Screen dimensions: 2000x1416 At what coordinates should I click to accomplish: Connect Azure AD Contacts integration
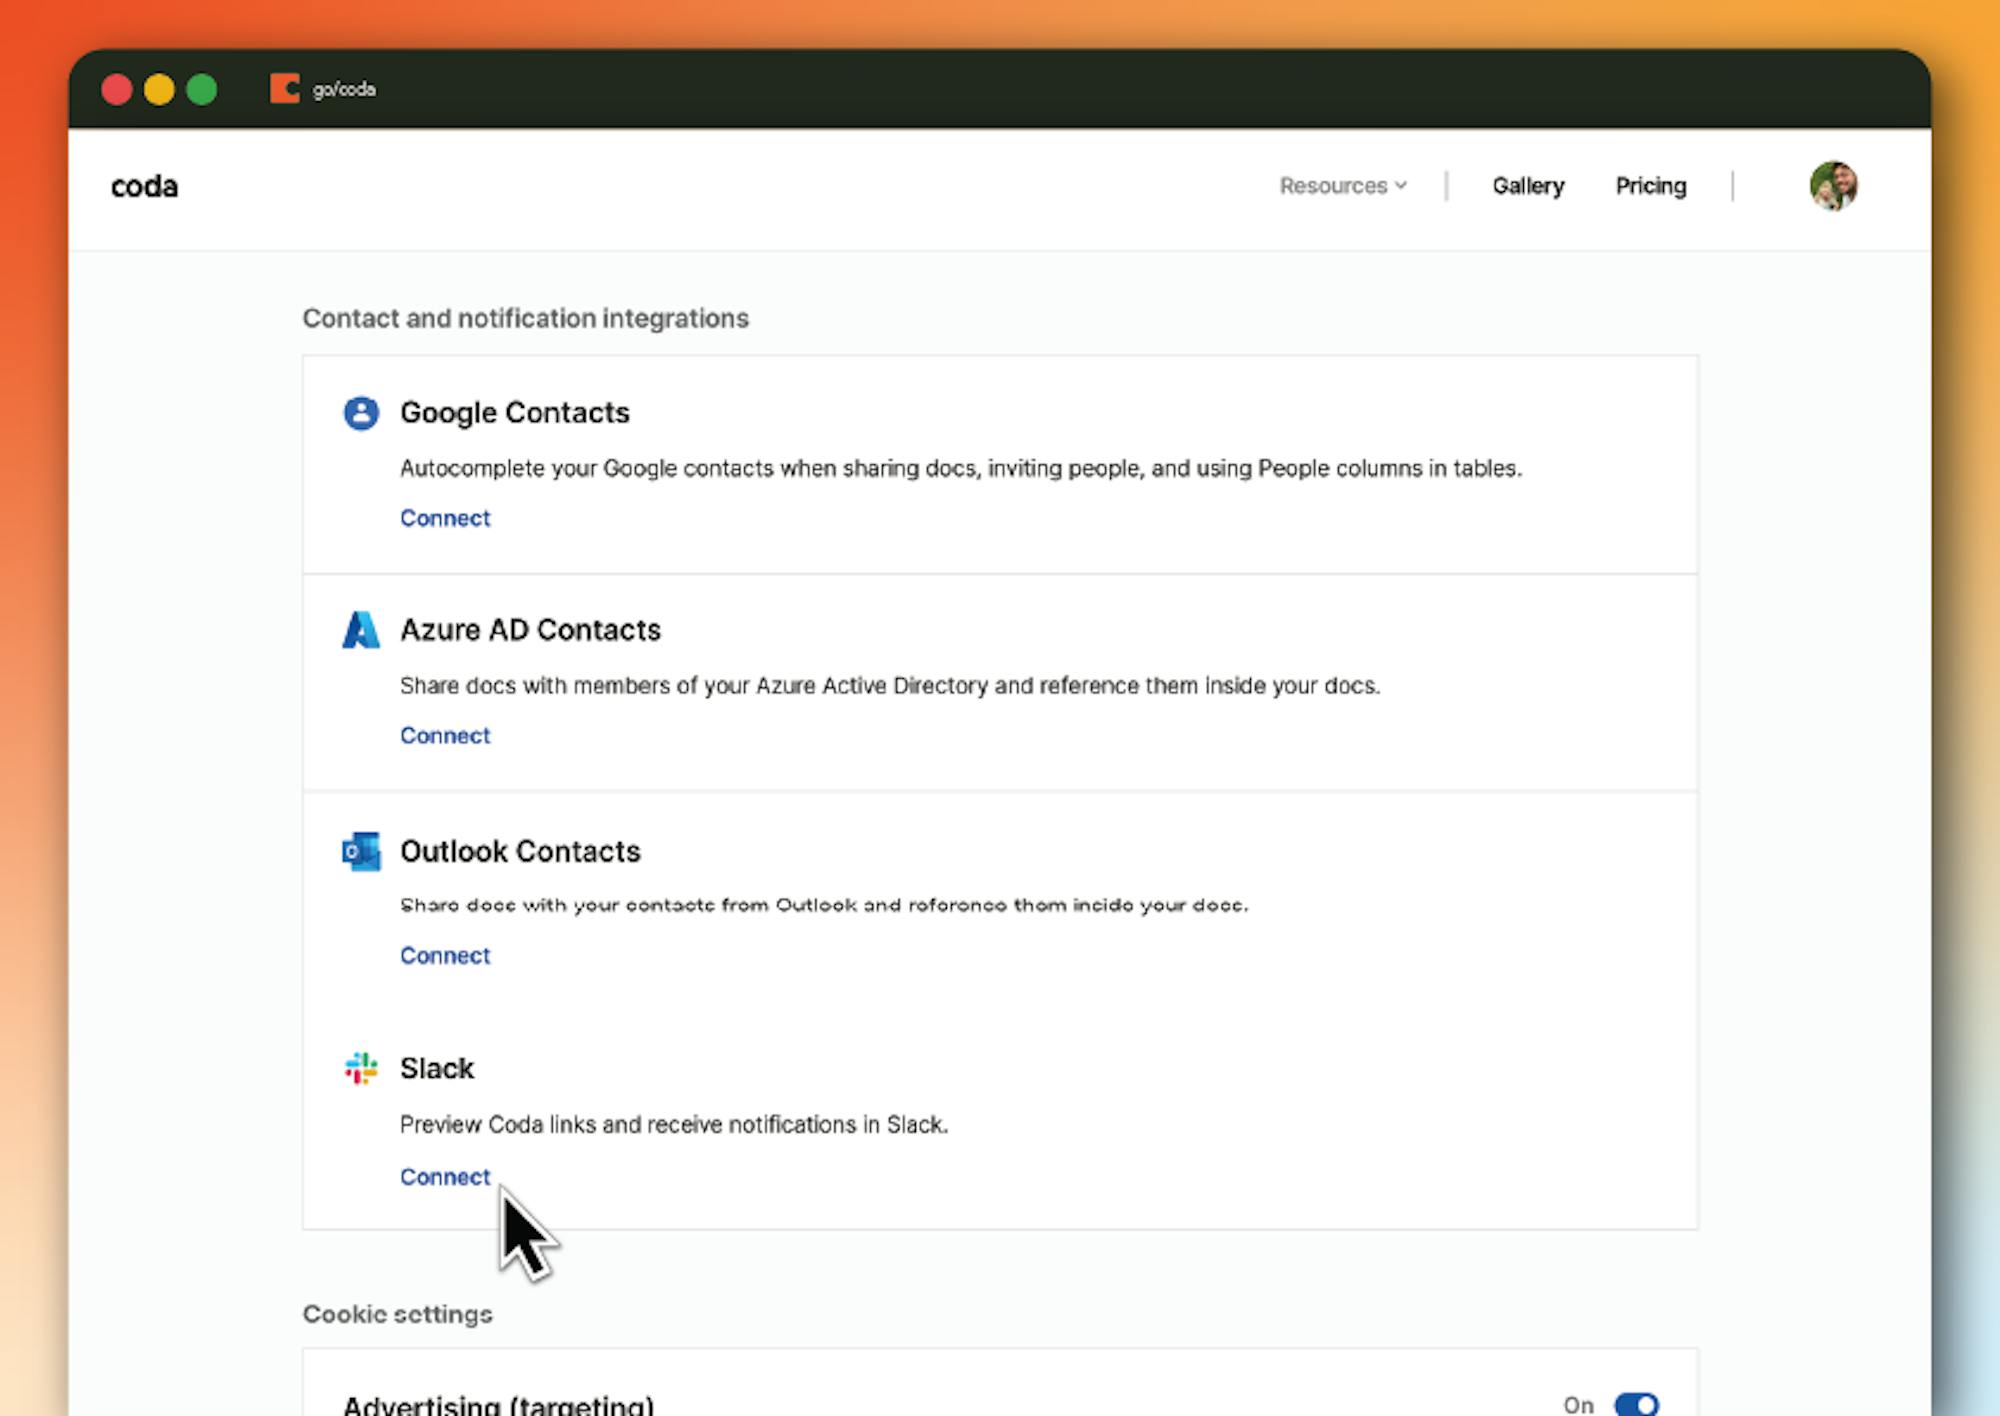[445, 735]
